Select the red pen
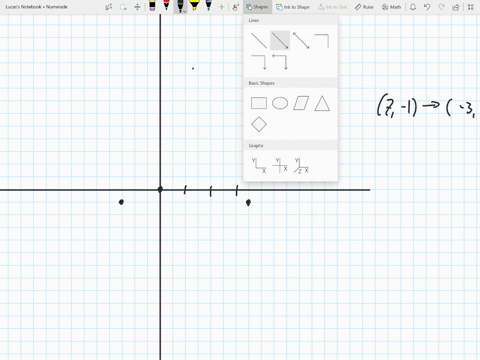 (166, 5)
